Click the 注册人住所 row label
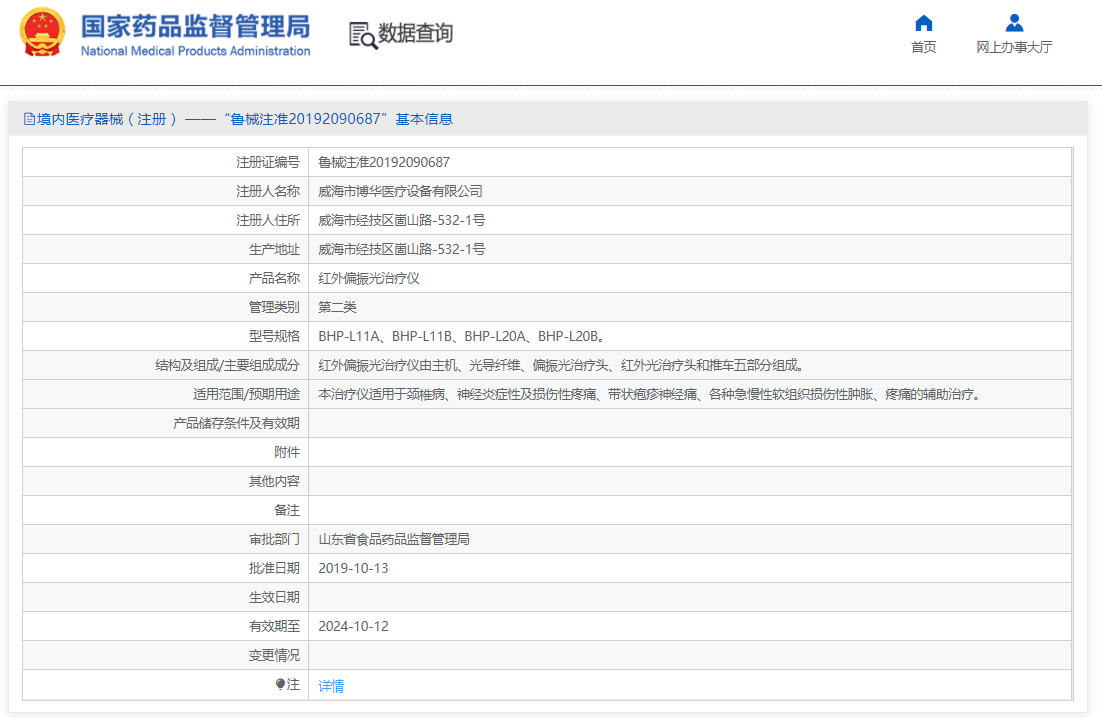1102x718 pixels. point(268,220)
